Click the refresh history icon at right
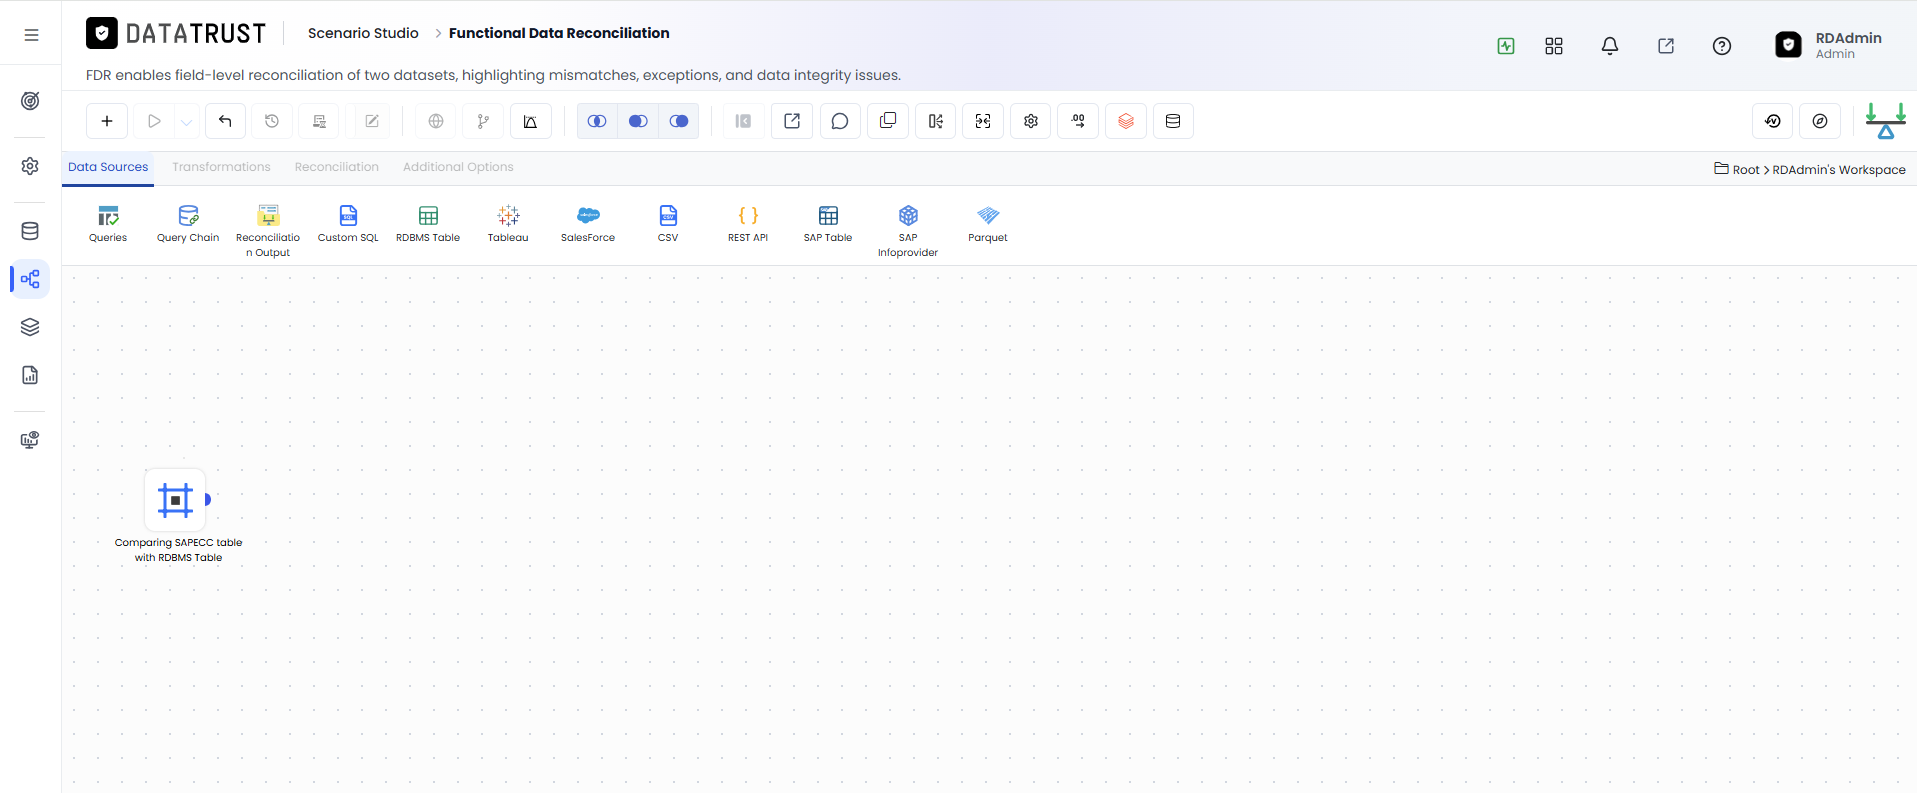Viewport: 1917px width, 793px height. click(1773, 121)
